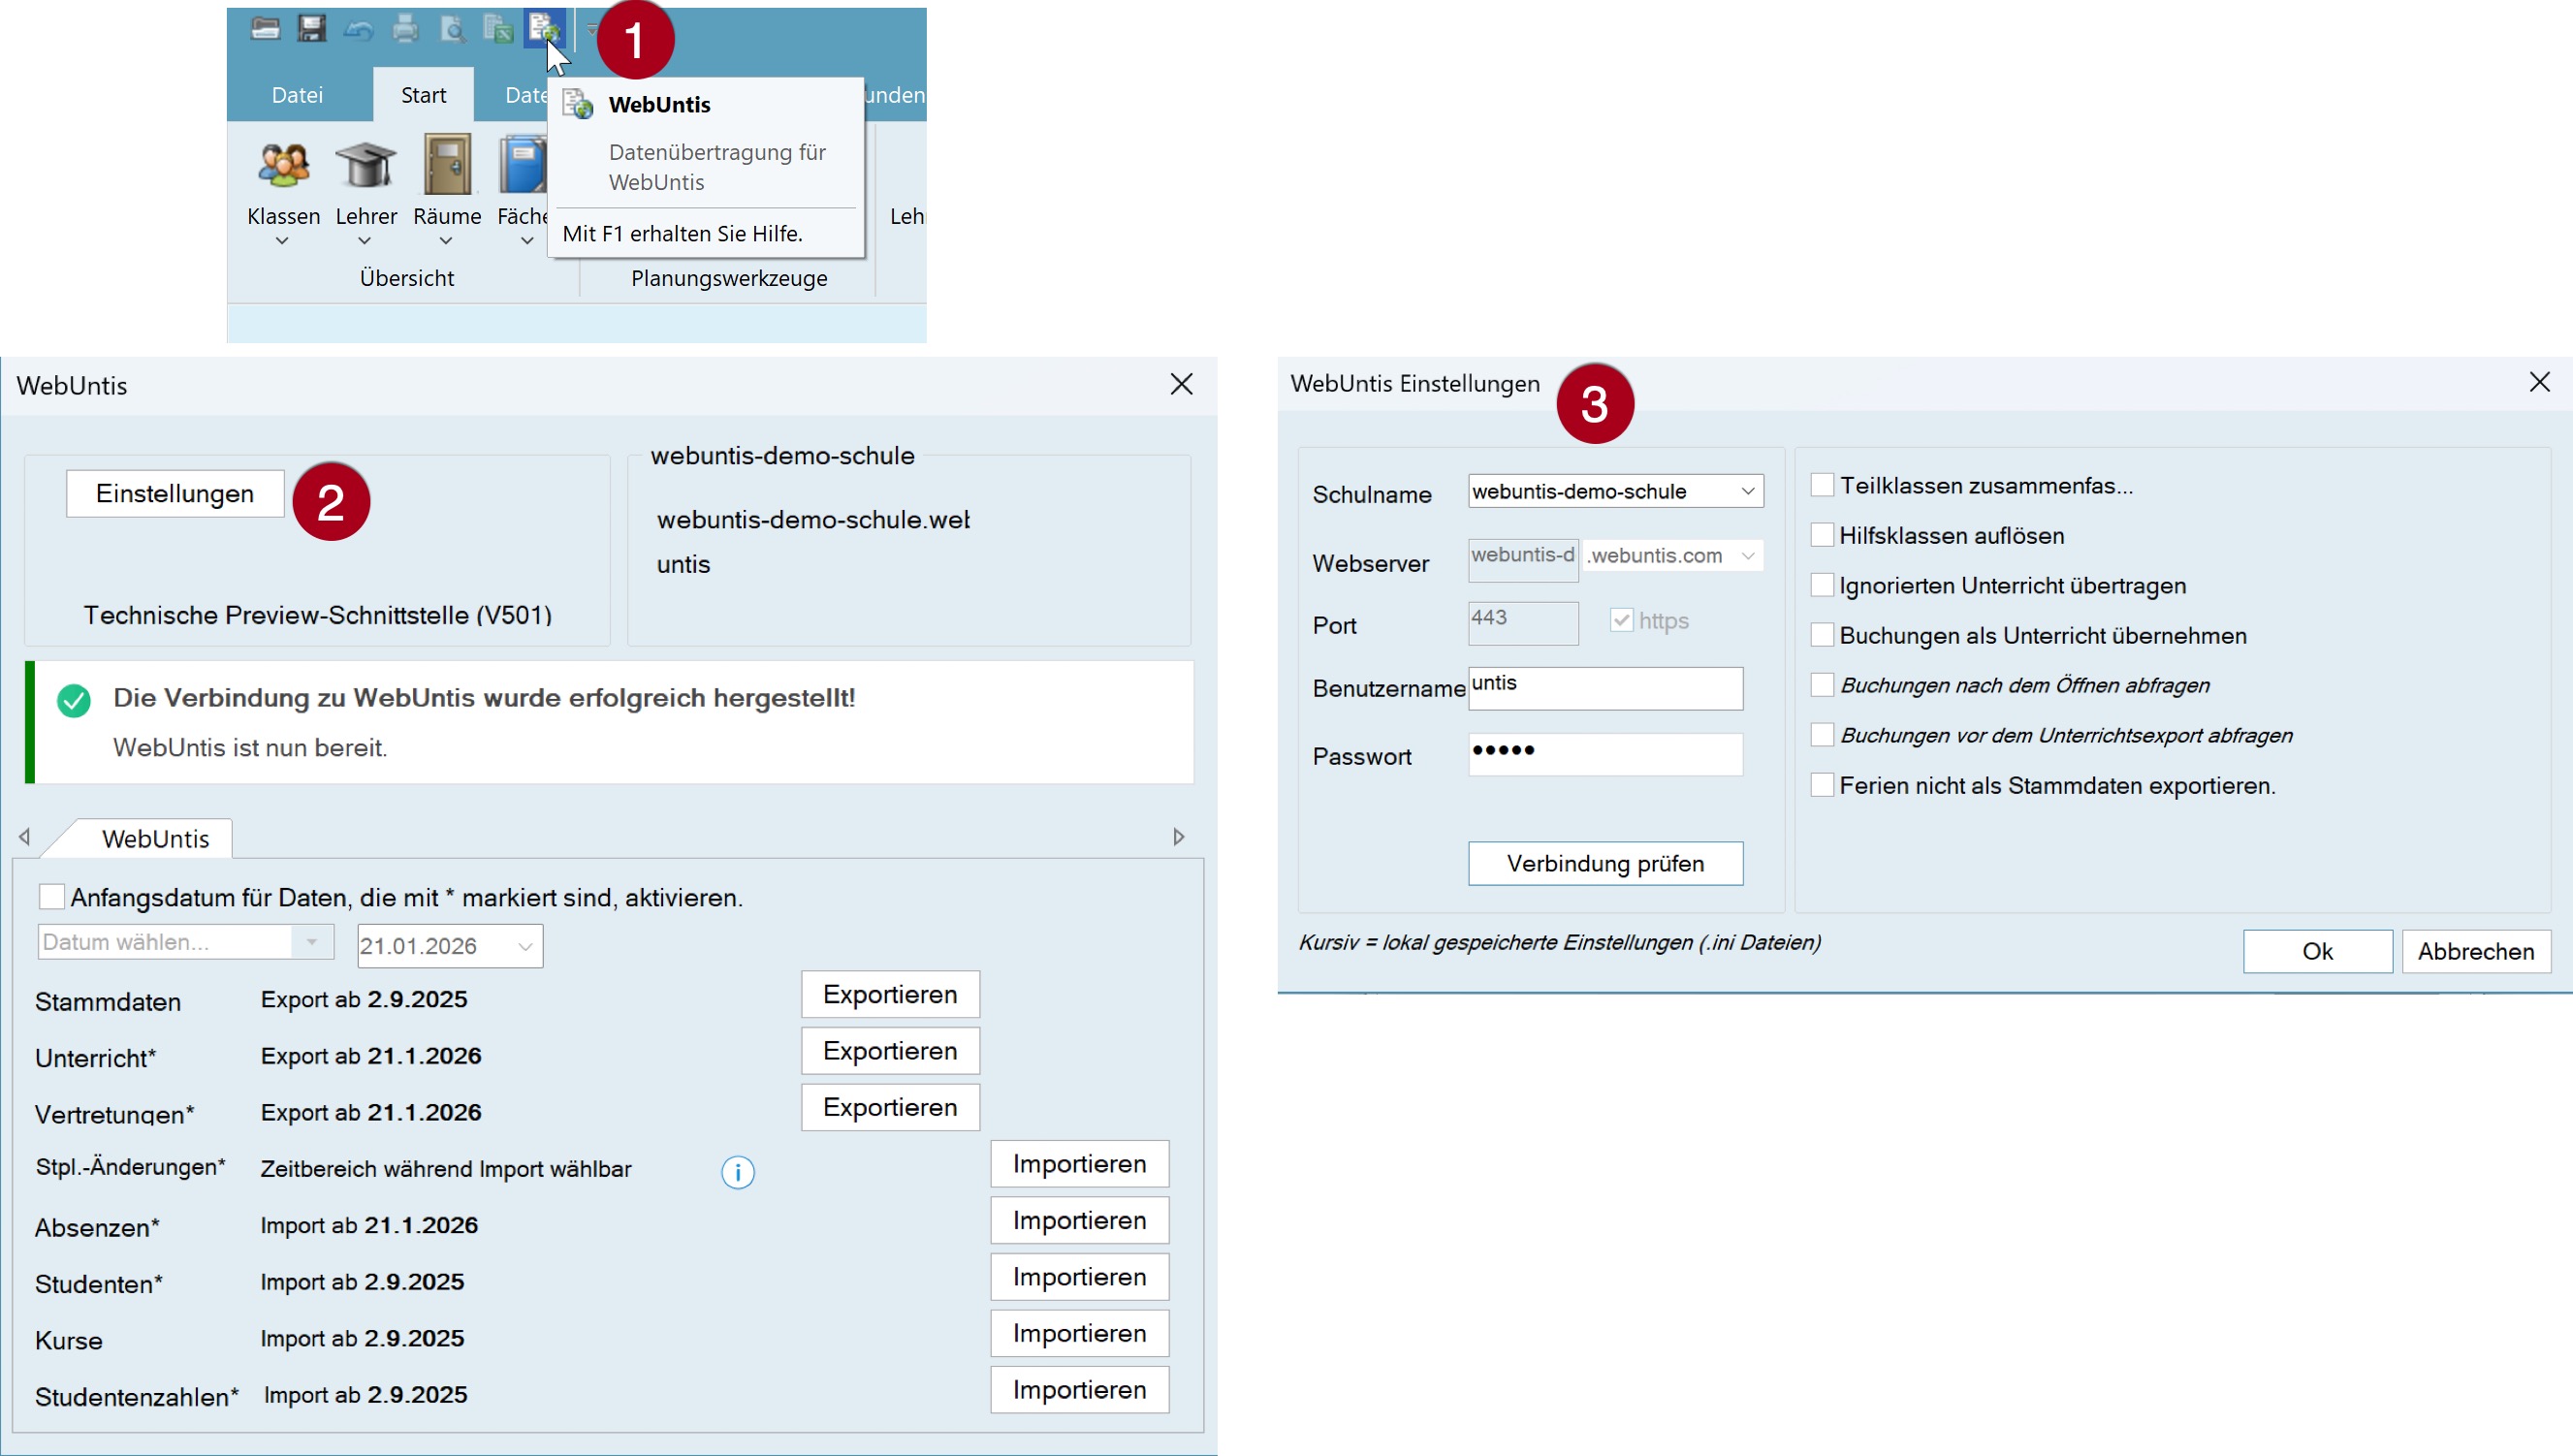
Task: Click the open folder icon in toolbar
Action: (x=265, y=28)
